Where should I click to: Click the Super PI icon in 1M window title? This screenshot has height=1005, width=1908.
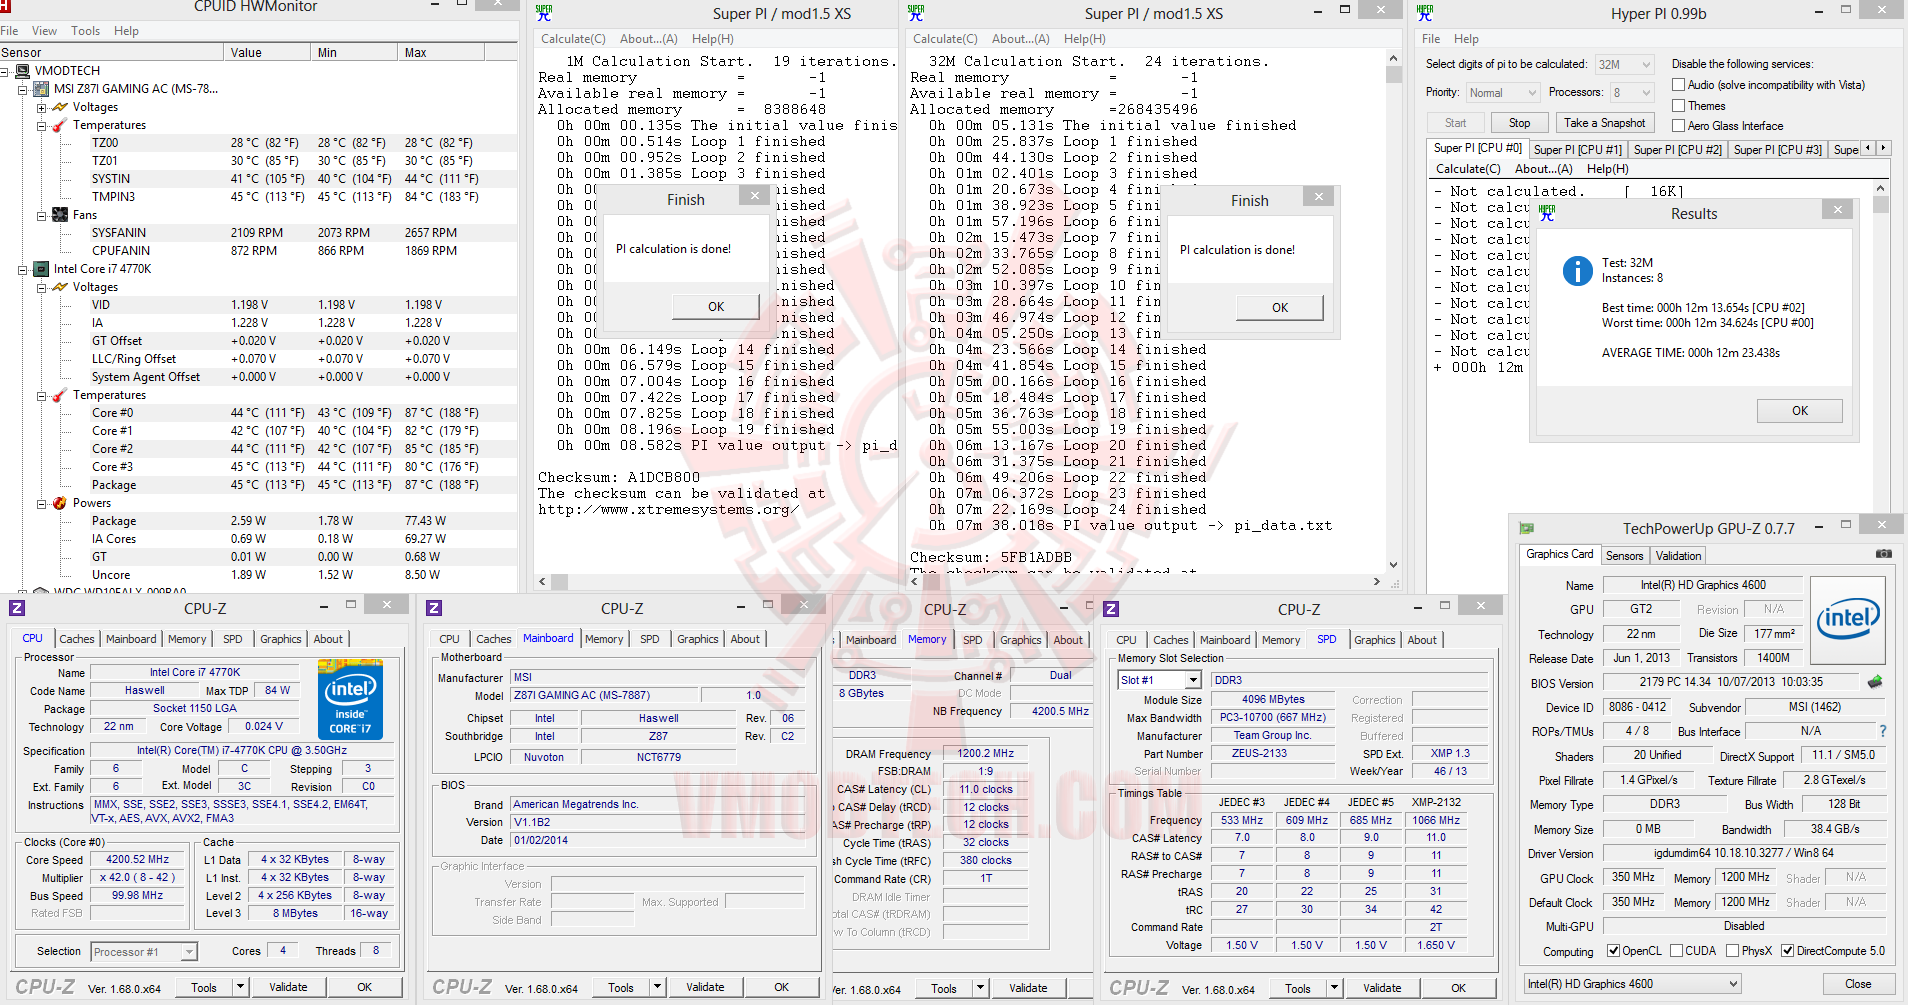(544, 13)
